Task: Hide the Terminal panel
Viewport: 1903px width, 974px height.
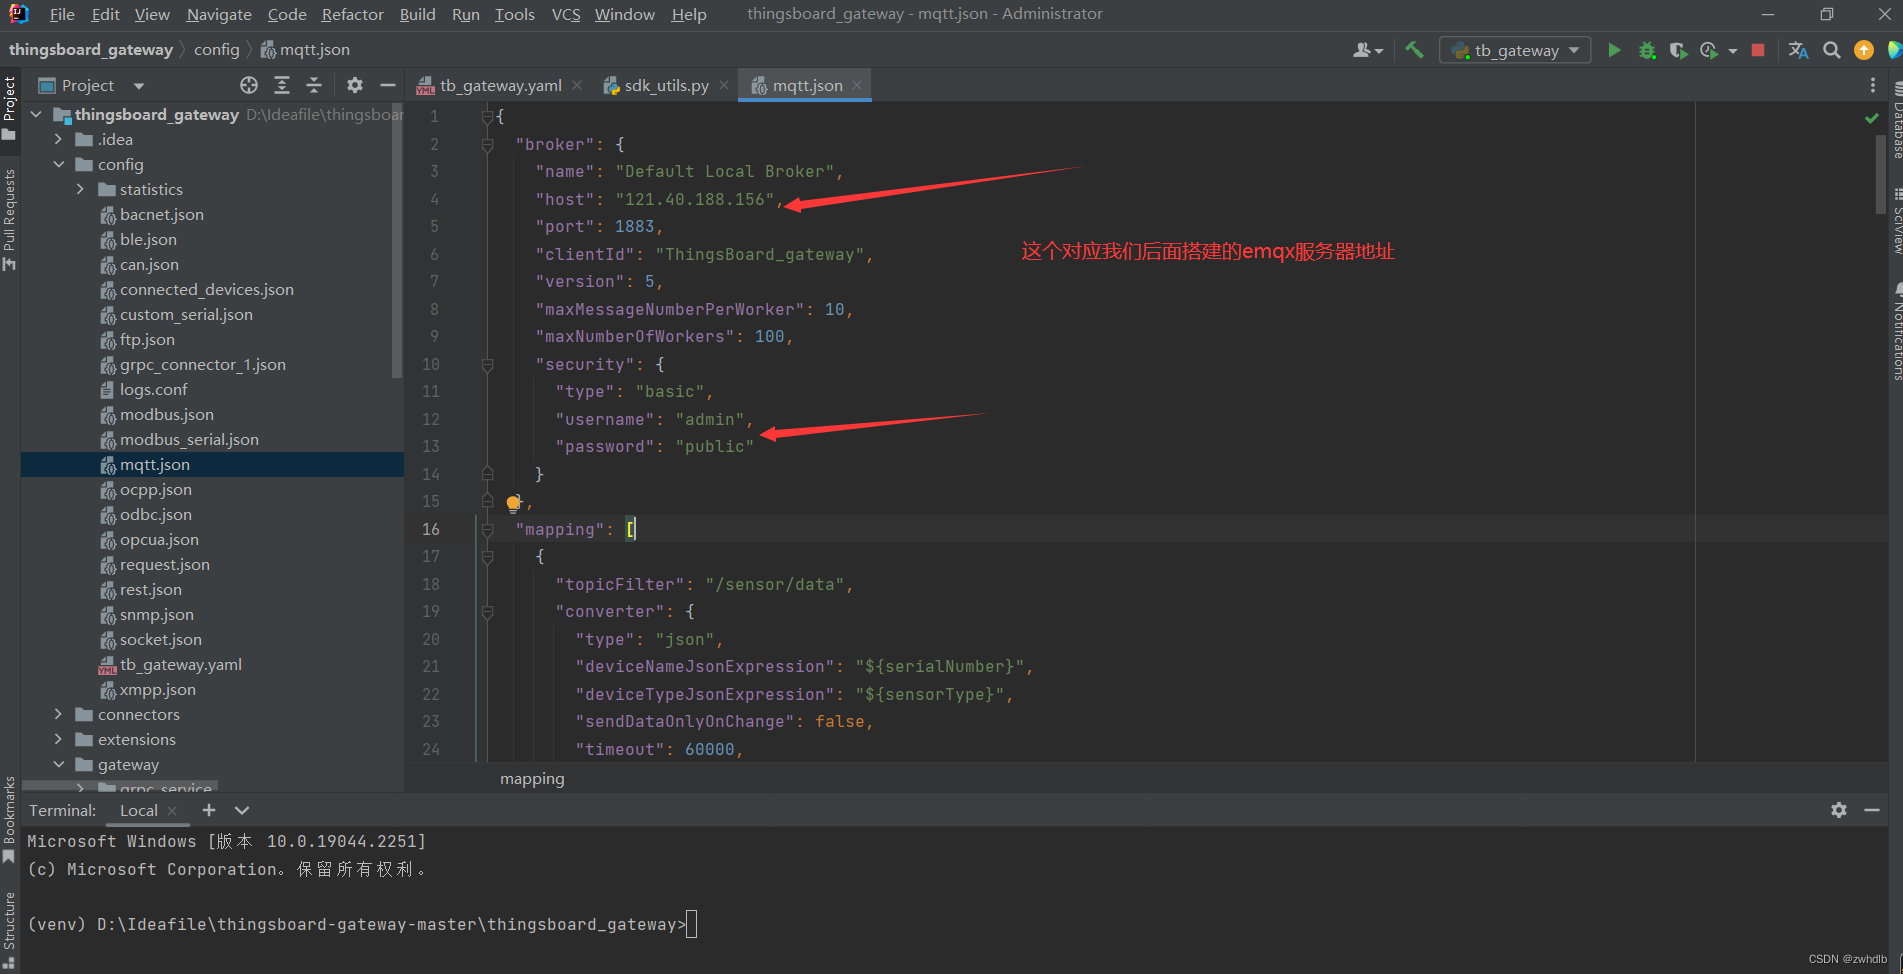Action: click(1872, 810)
